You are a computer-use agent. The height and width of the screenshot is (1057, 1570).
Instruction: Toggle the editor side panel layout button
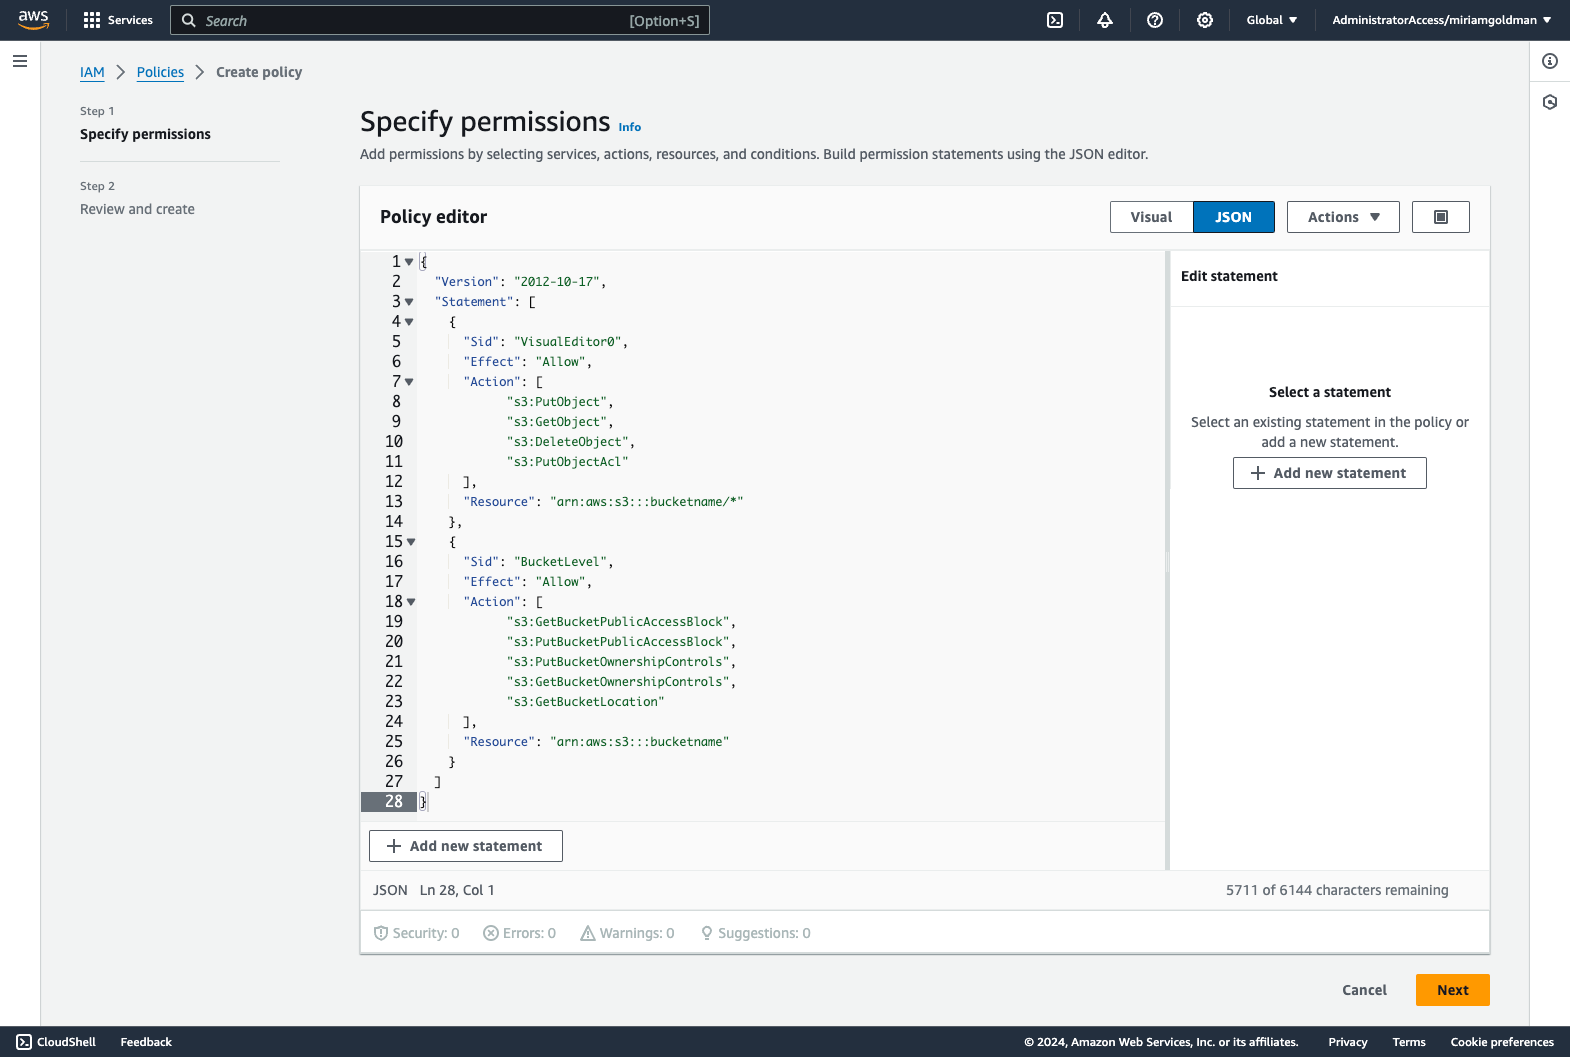(1440, 217)
